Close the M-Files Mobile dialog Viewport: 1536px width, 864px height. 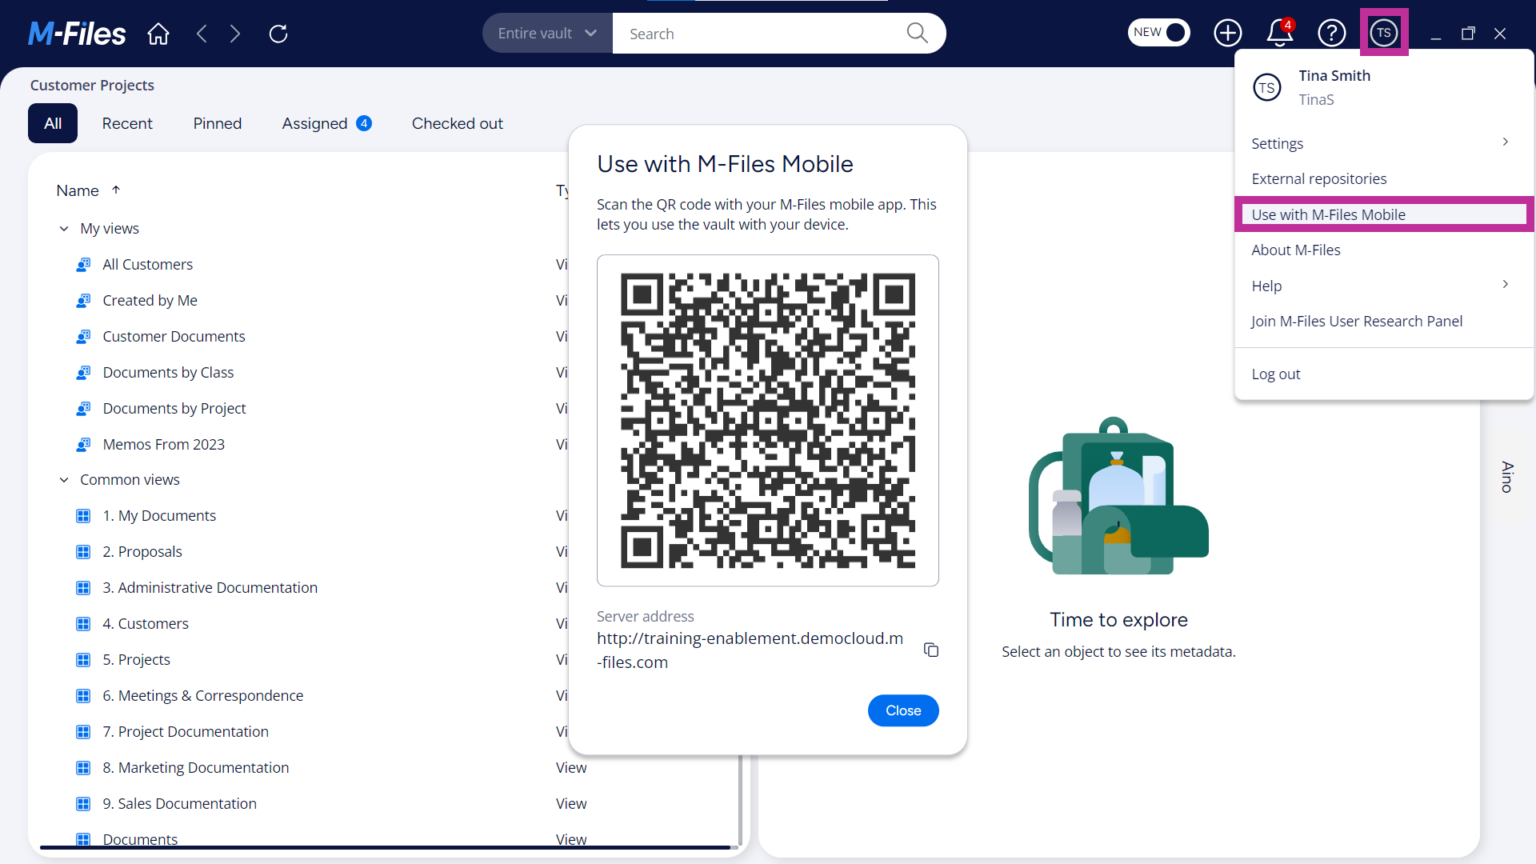pos(902,710)
